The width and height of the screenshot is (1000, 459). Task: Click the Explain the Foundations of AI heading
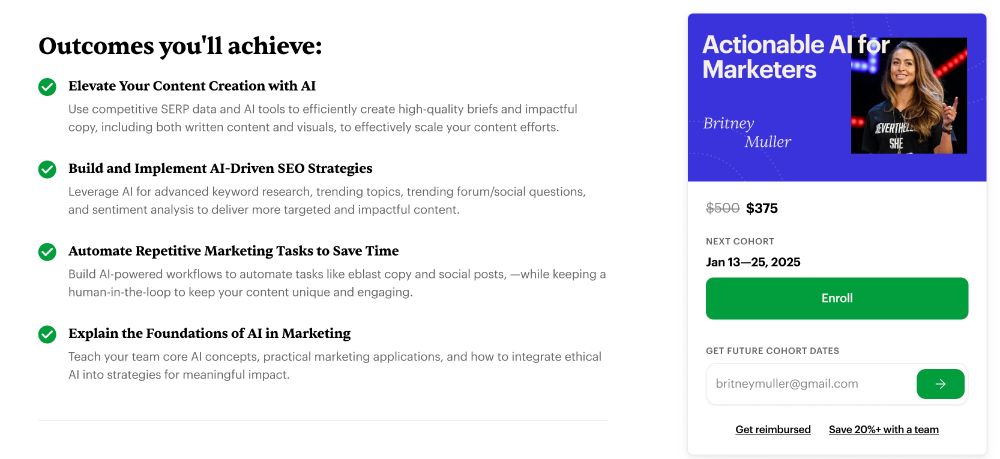click(x=209, y=333)
